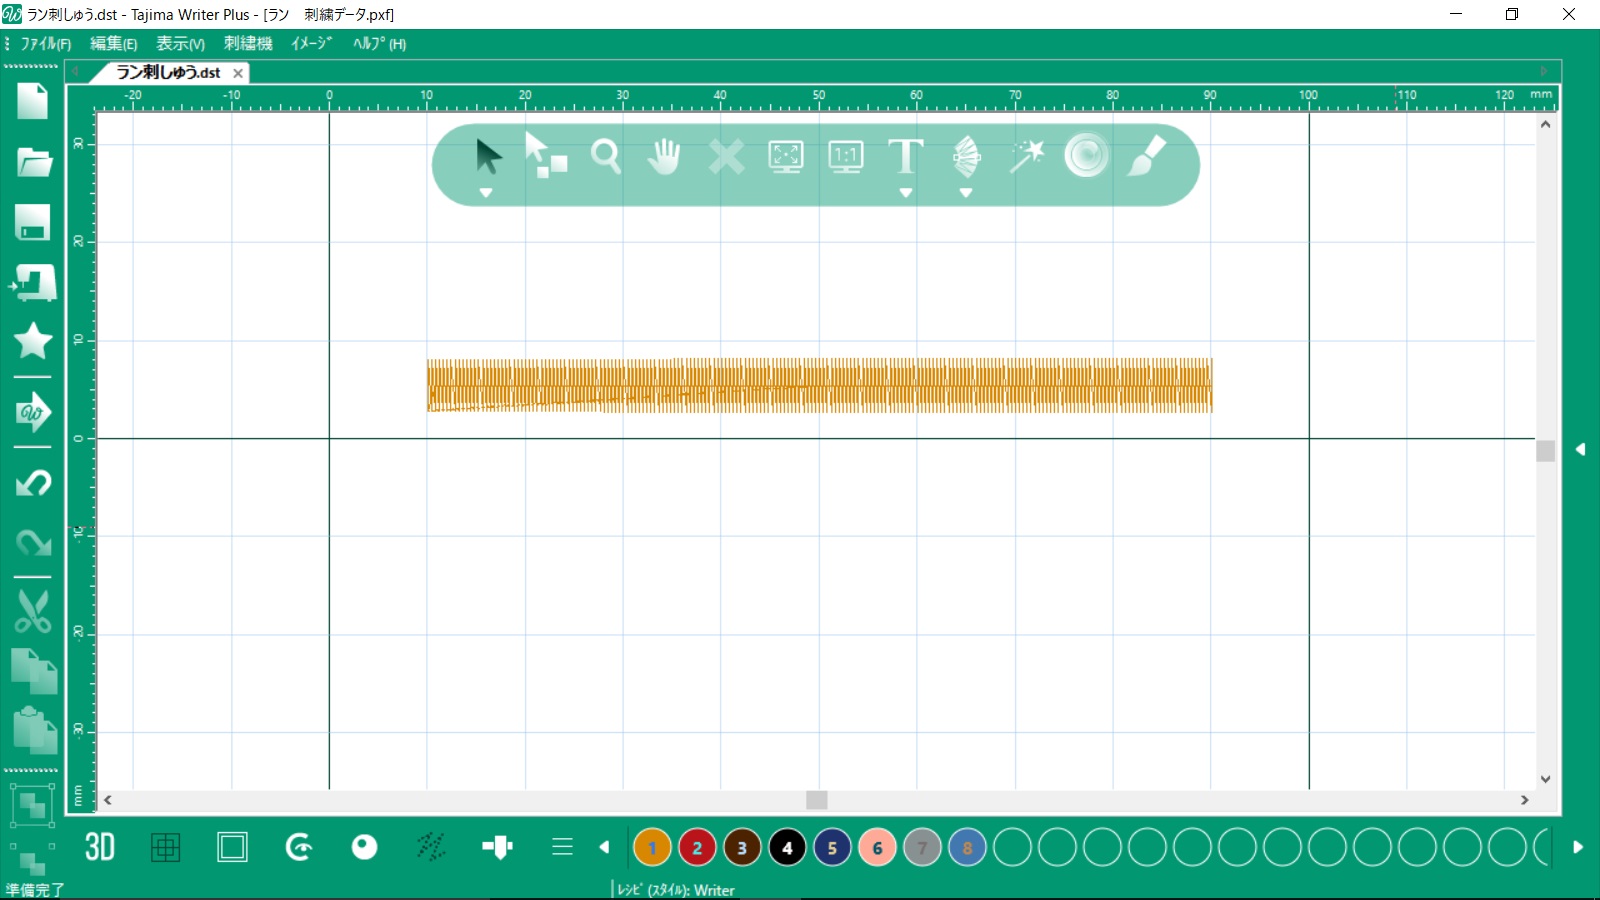Image resolution: width=1600 pixels, height=900 pixels.
Task: Open the 刺繍機 menu
Action: 248,43
